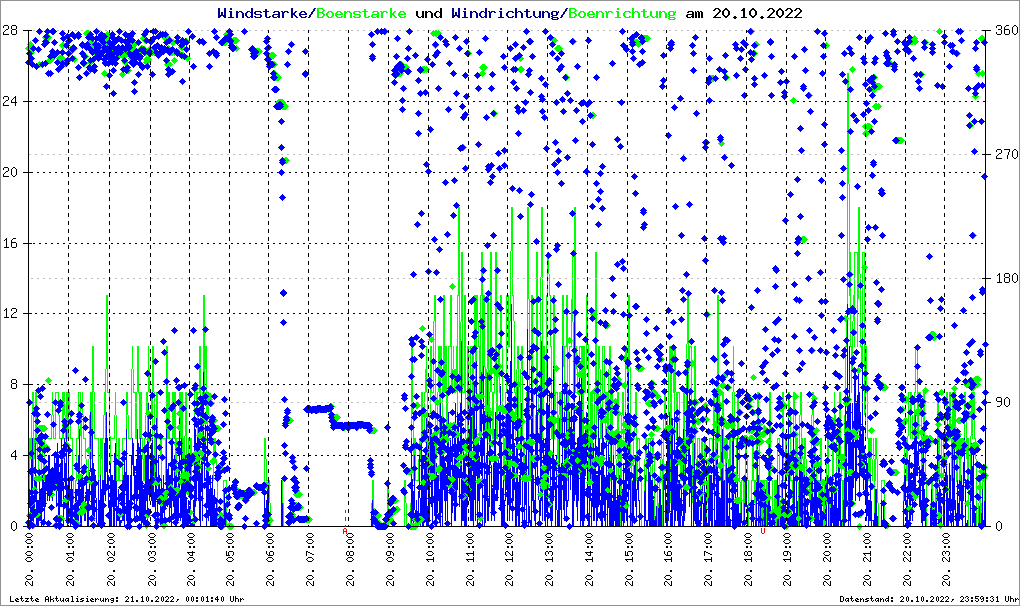Click time axis label '00:00'
This screenshot has height=606, width=1020.
(29, 549)
